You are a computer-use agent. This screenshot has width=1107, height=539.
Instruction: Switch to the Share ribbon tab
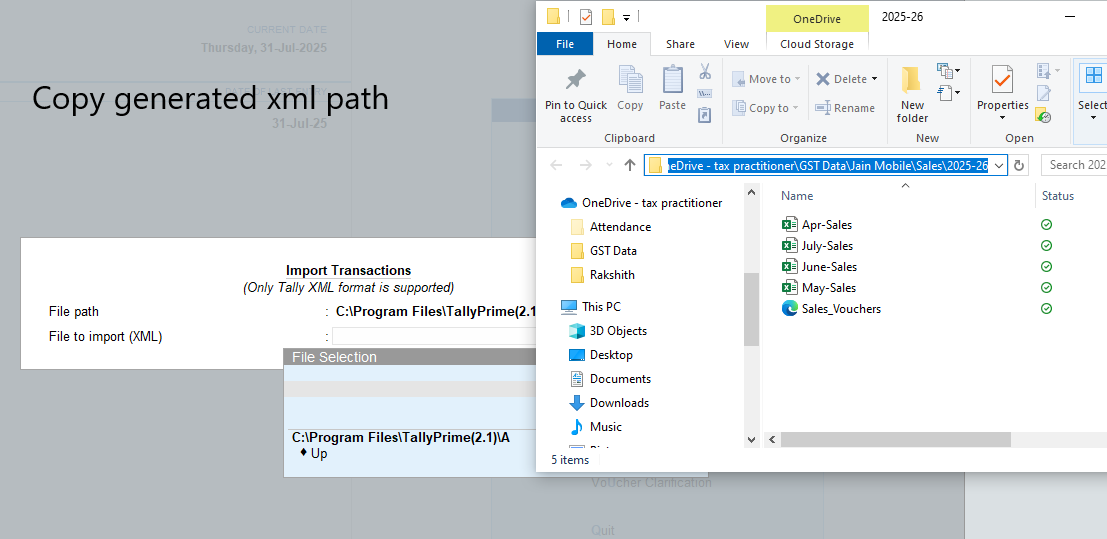coord(680,44)
